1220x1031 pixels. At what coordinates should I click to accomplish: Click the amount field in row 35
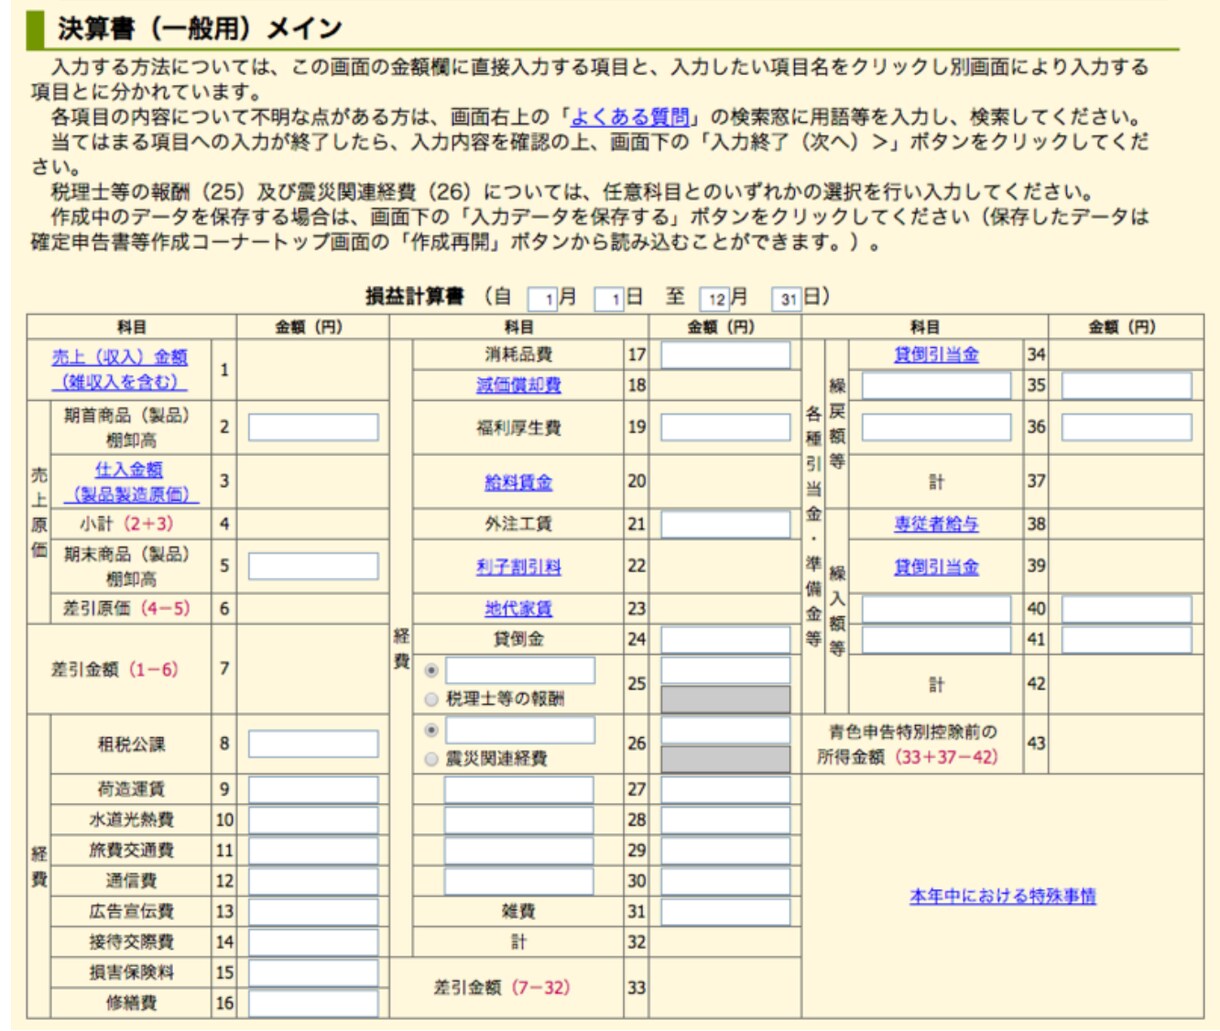click(x=1126, y=385)
